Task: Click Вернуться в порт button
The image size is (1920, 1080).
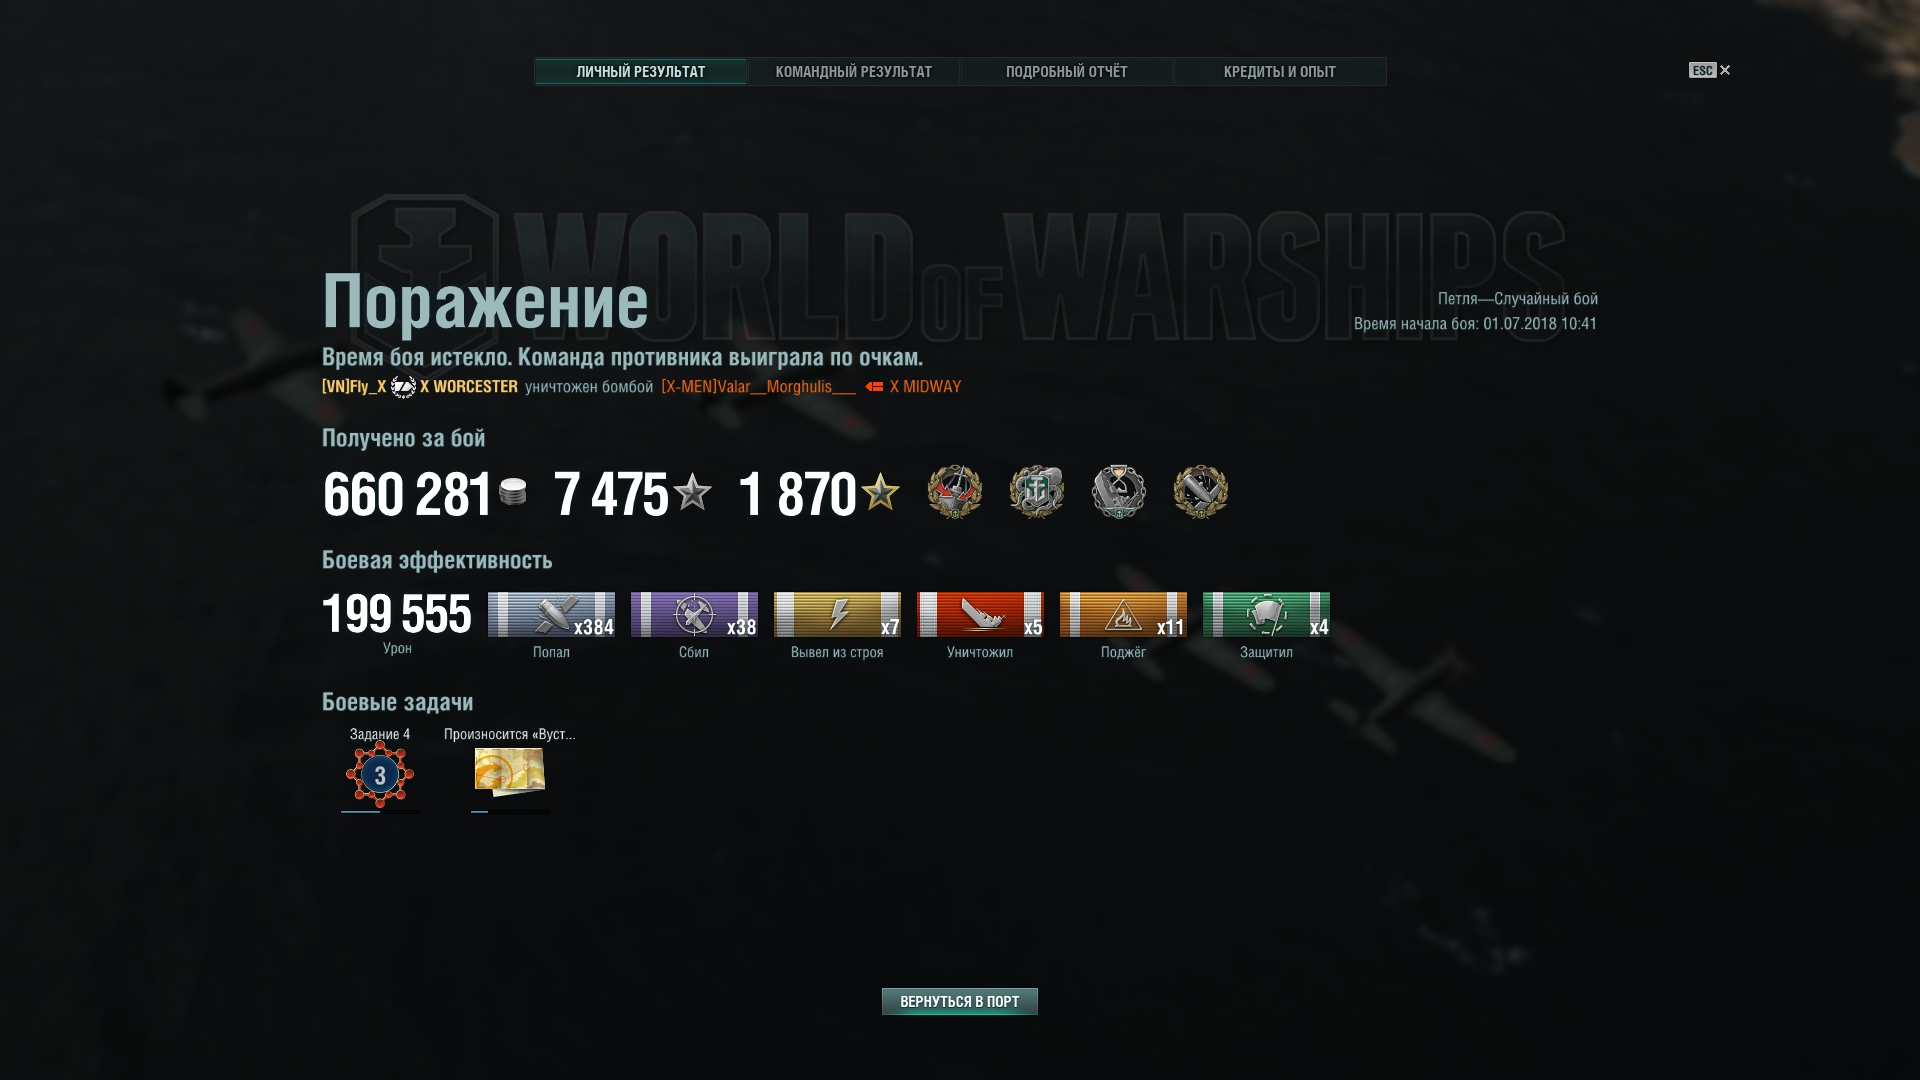Action: tap(960, 1001)
